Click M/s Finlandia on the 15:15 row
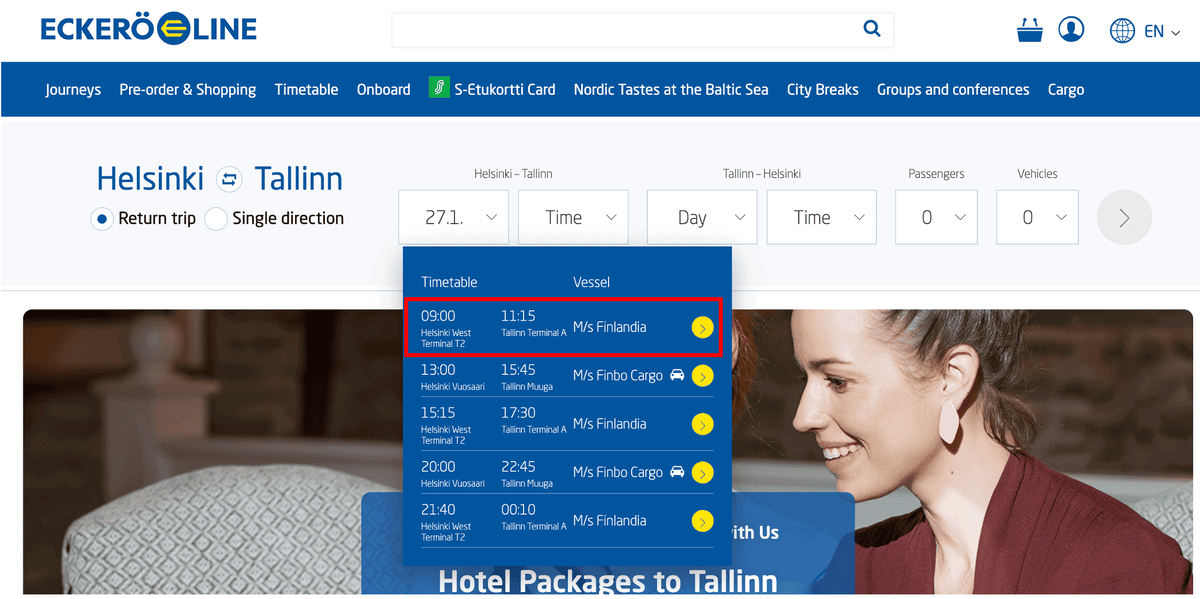The width and height of the screenshot is (1200, 599). point(610,424)
